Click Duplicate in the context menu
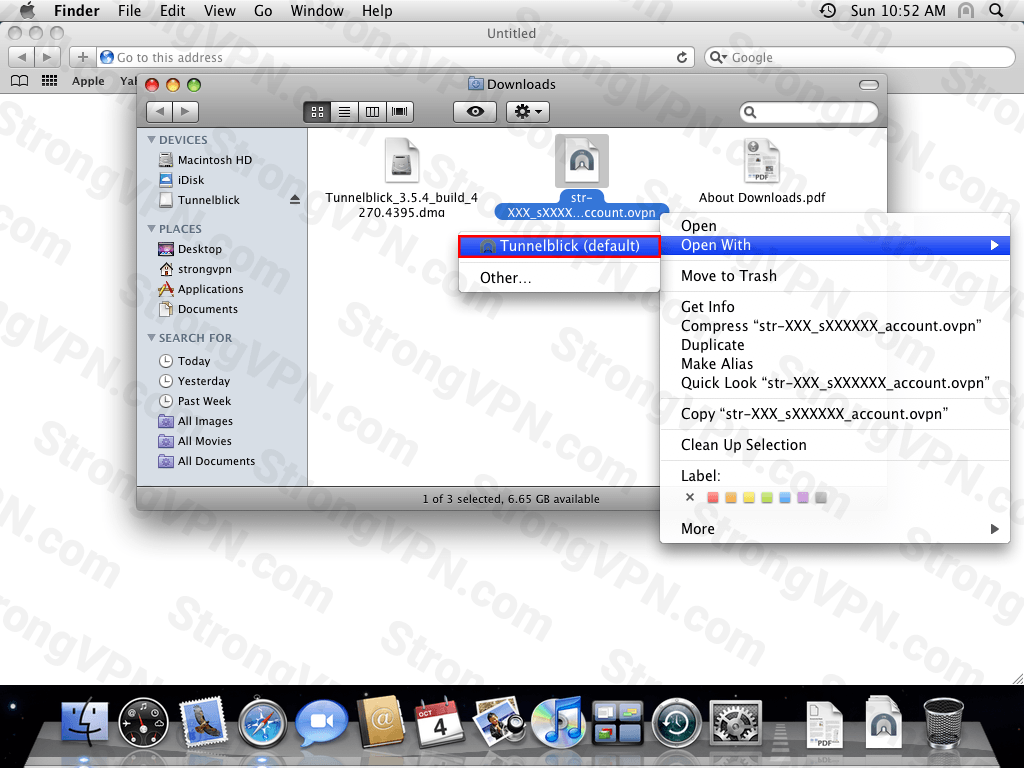Viewport: 1024px width, 768px height. pyautogui.click(x=835, y=345)
